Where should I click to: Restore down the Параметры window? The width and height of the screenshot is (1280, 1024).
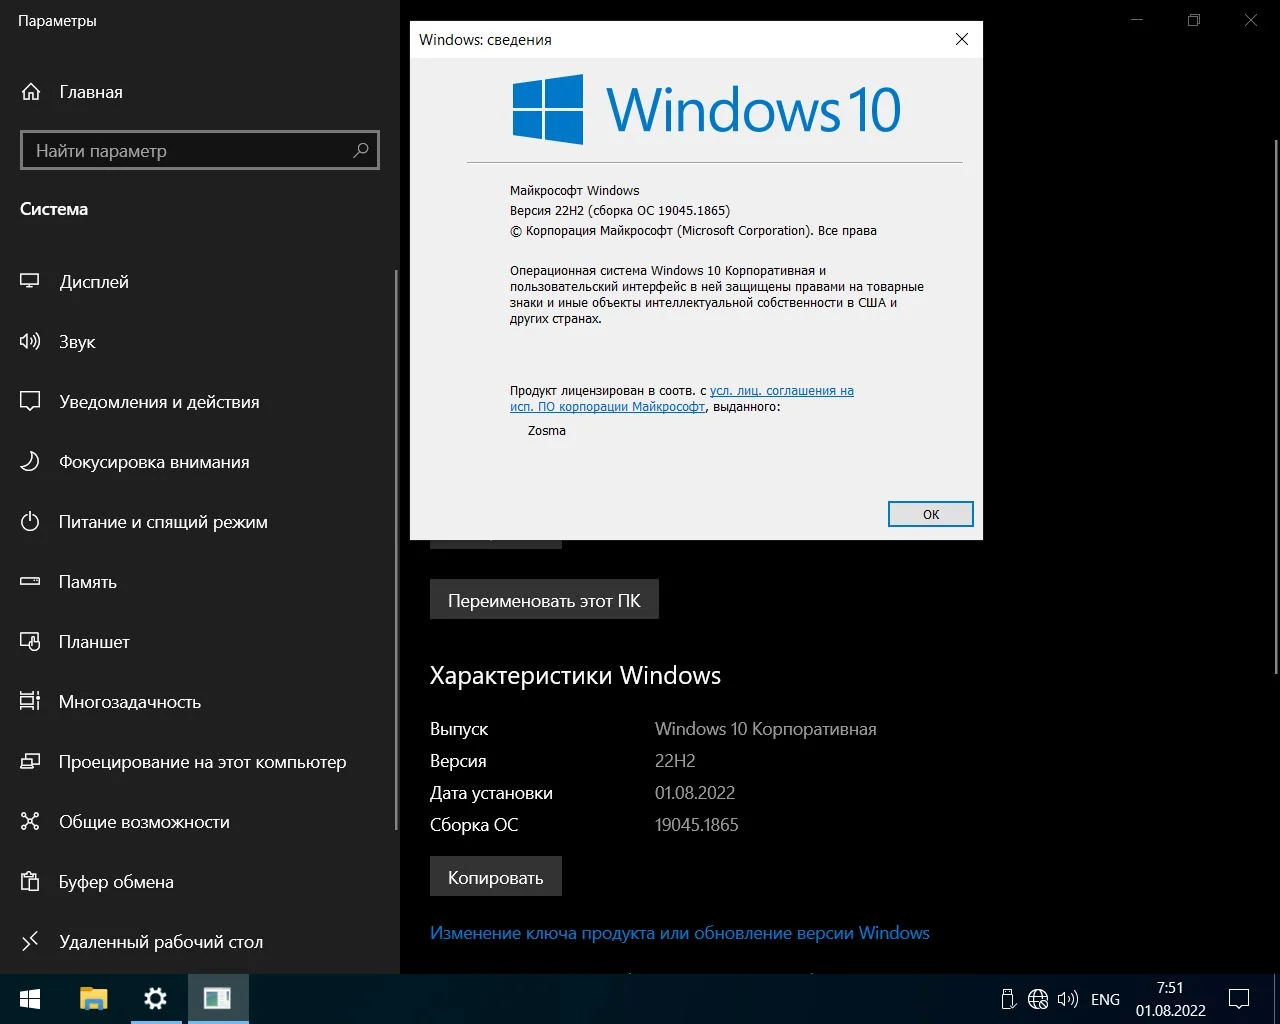click(1193, 20)
